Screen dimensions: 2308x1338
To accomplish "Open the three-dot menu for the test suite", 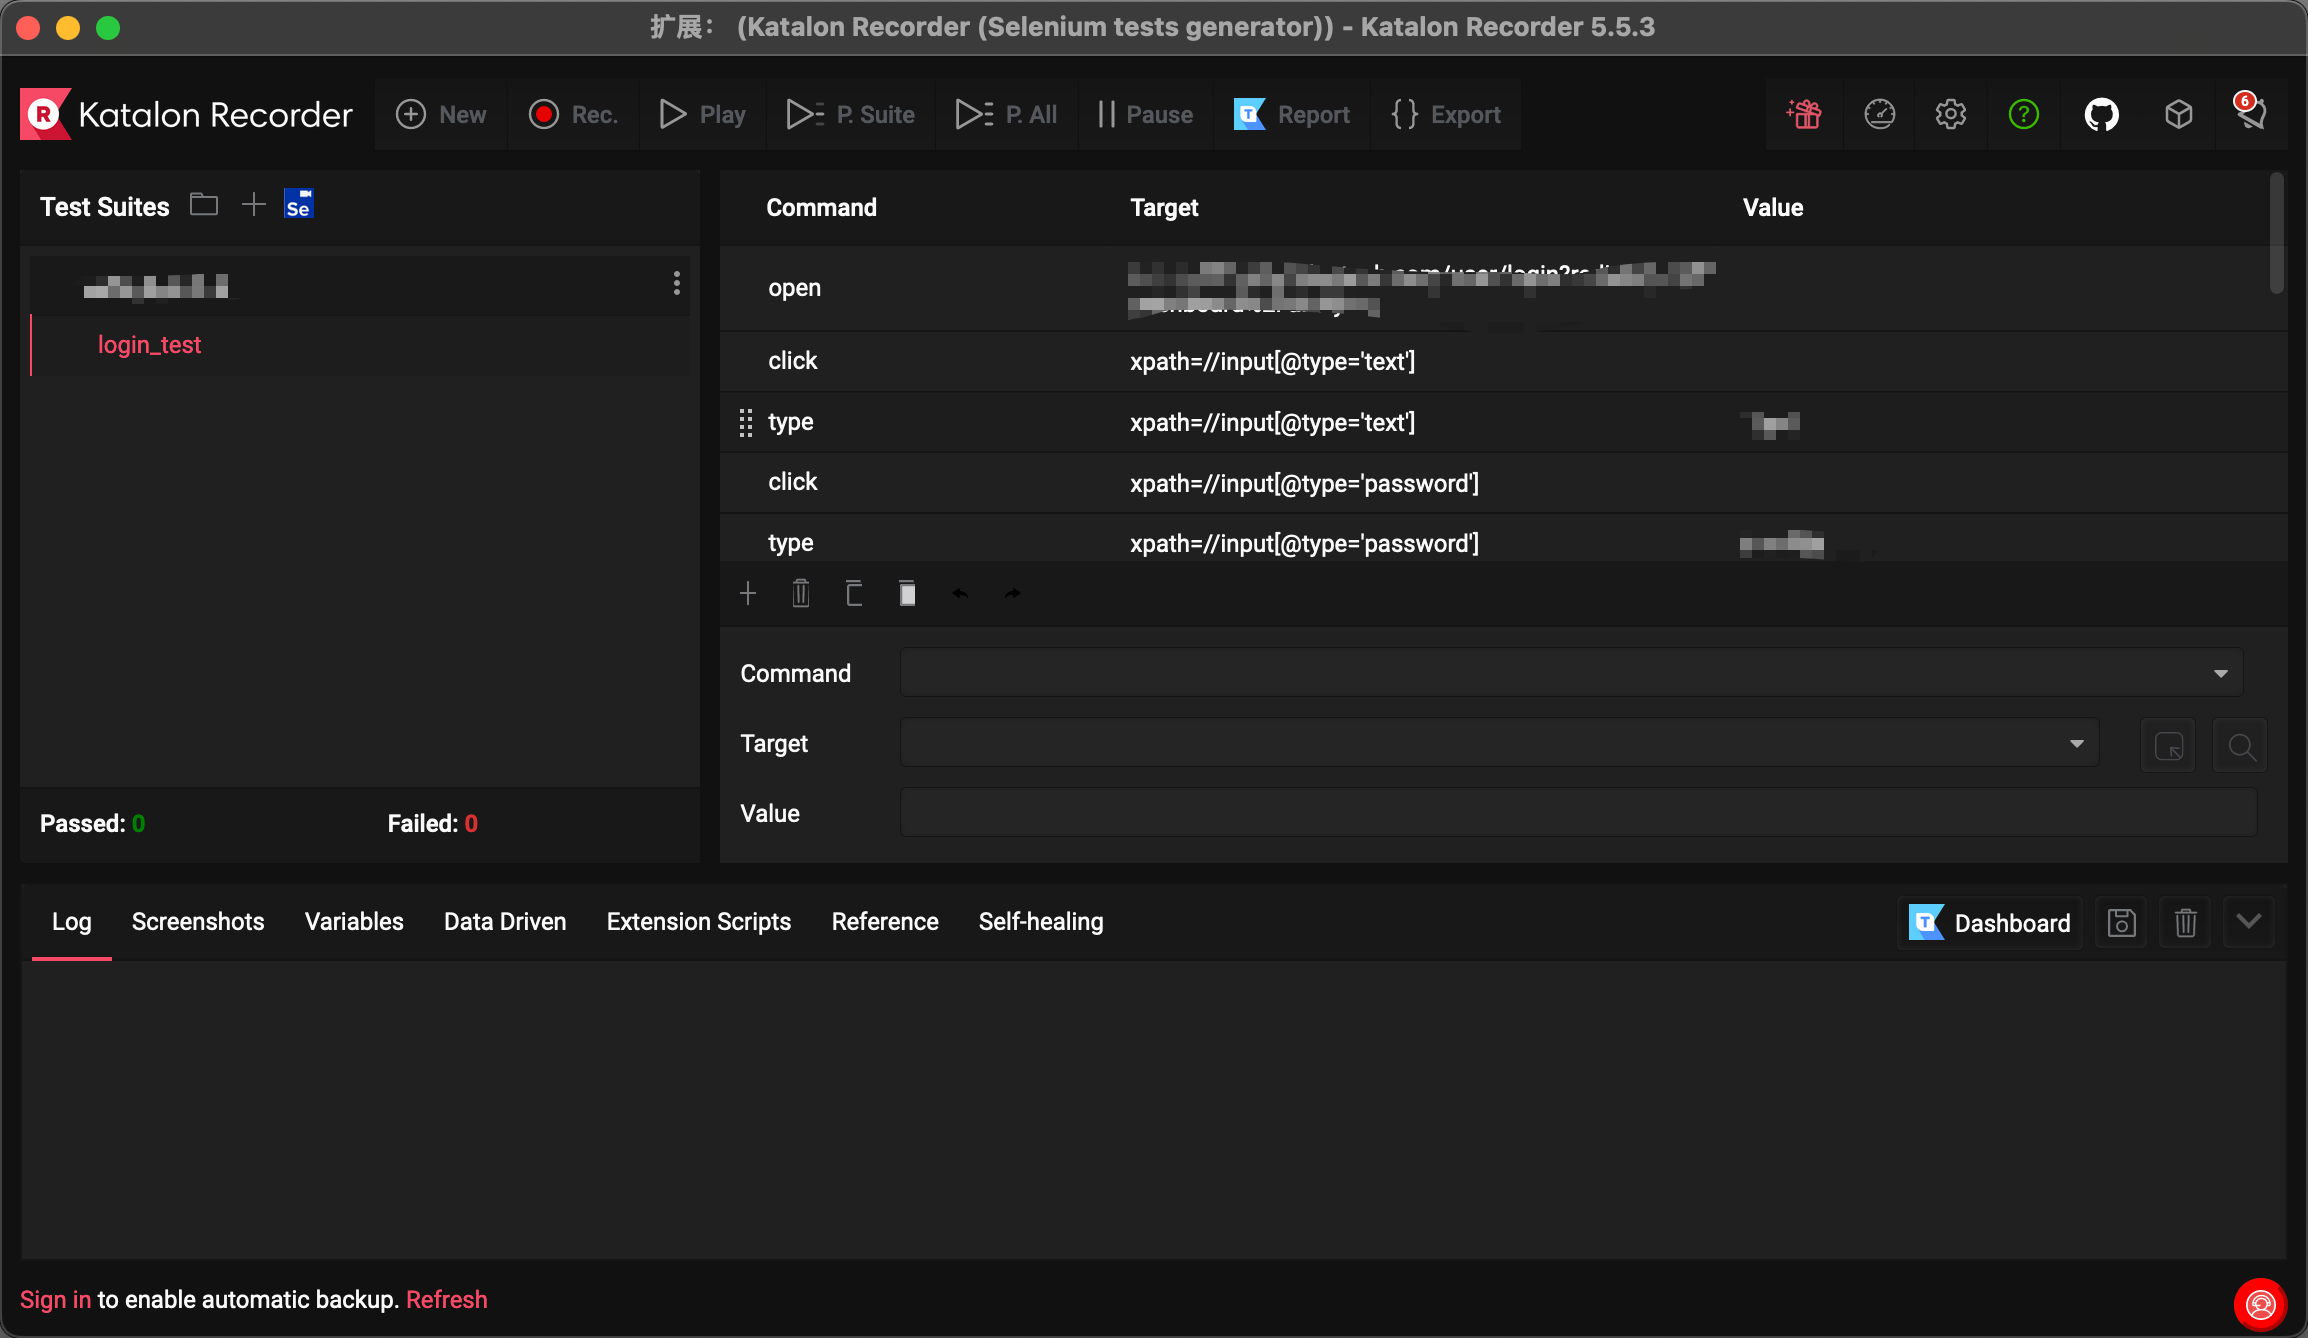I will 677,283.
